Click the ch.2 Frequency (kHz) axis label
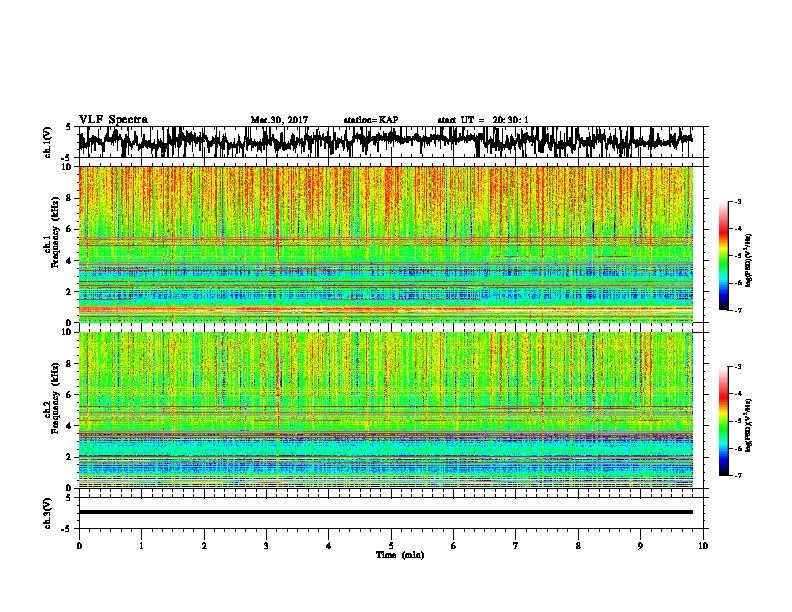 tap(52, 398)
